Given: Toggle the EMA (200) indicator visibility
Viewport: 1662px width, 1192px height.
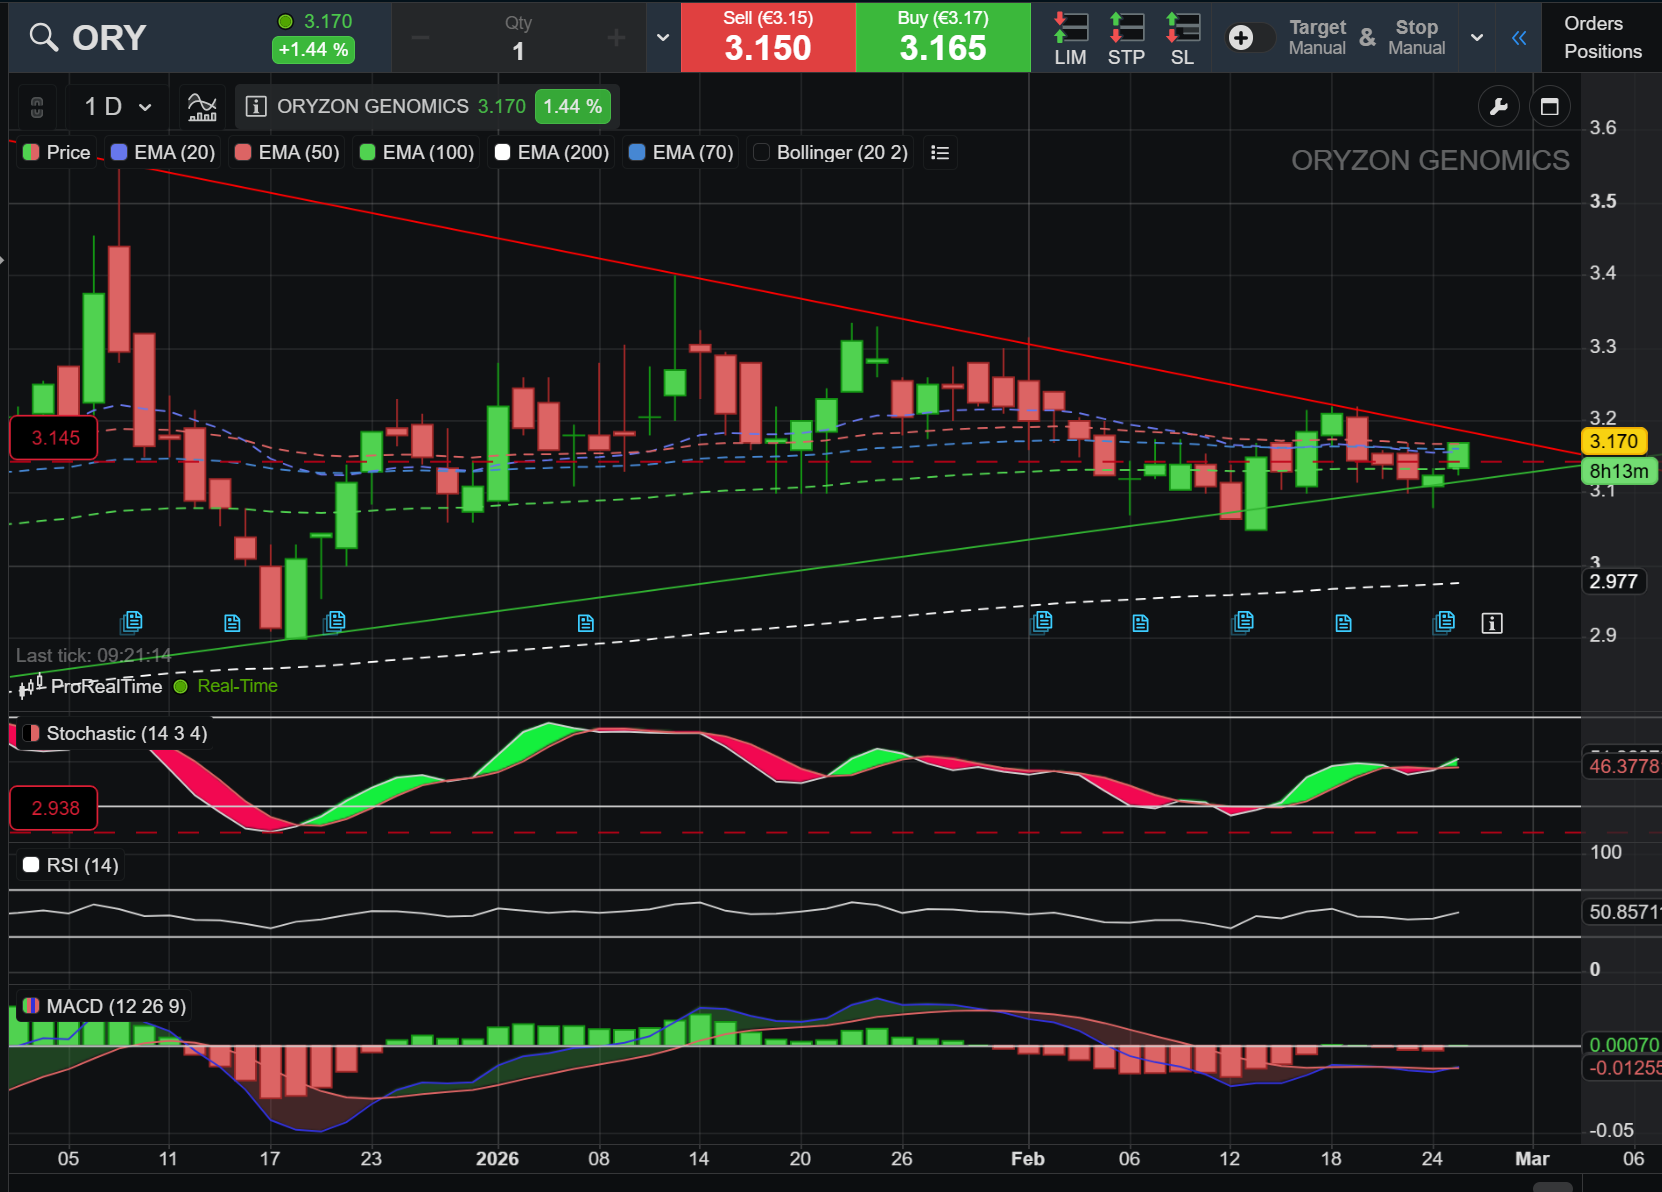Looking at the screenshot, I should point(552,153).
